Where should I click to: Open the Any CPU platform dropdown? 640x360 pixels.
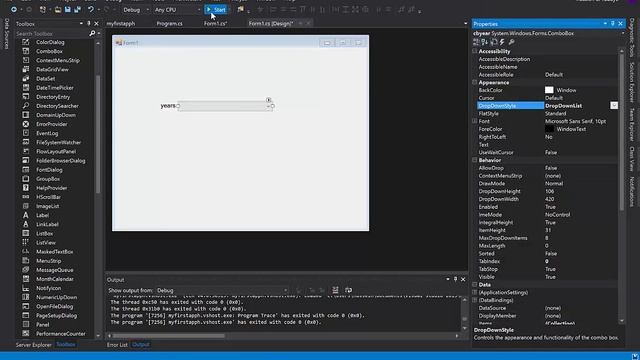(x=178, y=9)
